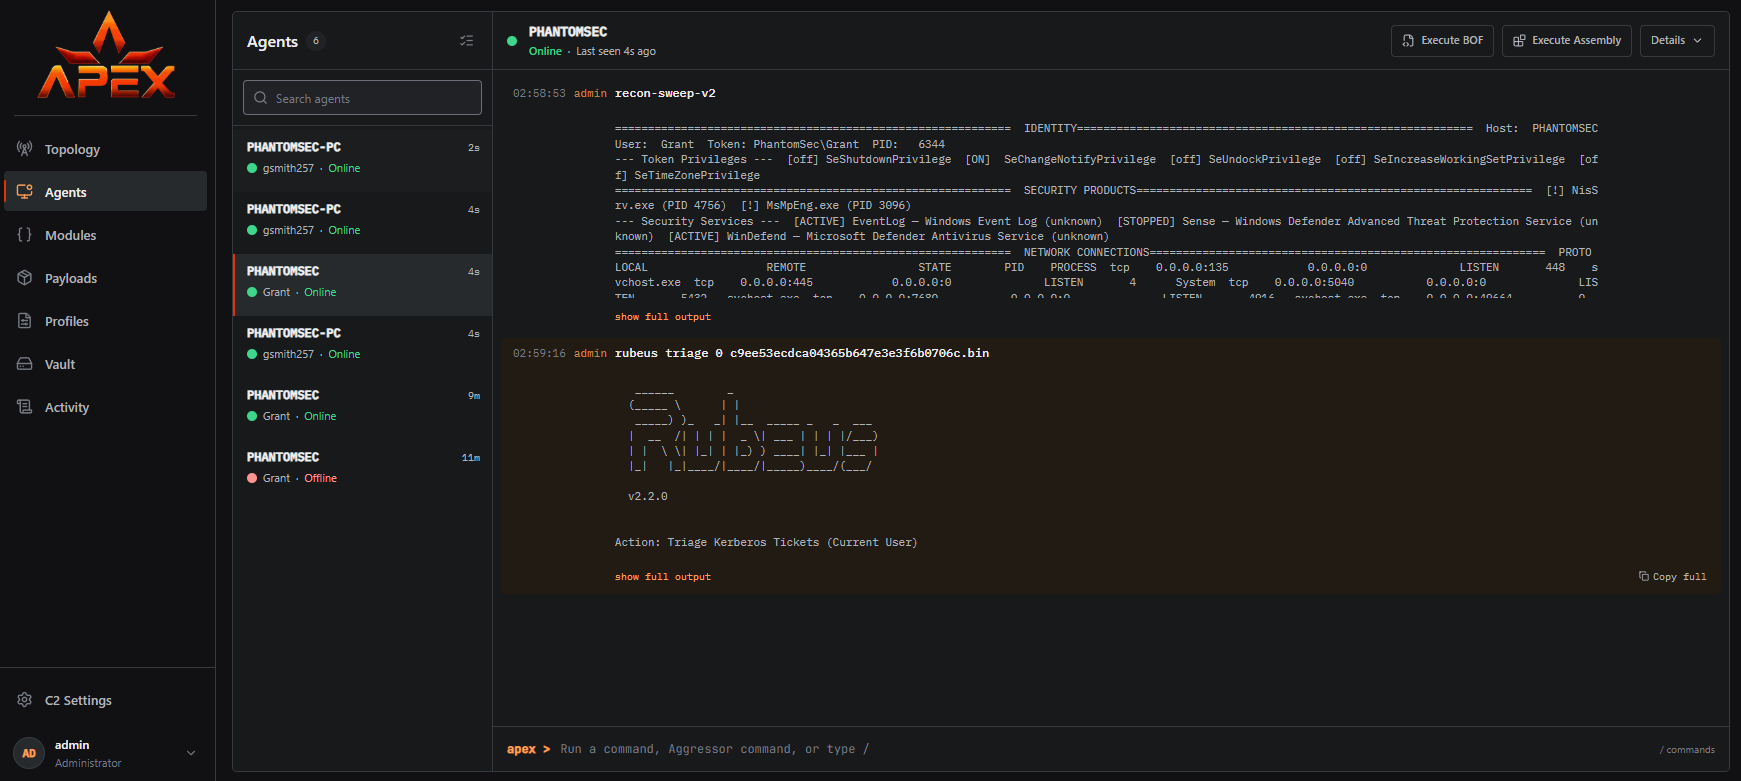Click the Copy full clipboard icon
Screen dimensions: 1741x781
pyautogui.click(x=1643, y=576)
